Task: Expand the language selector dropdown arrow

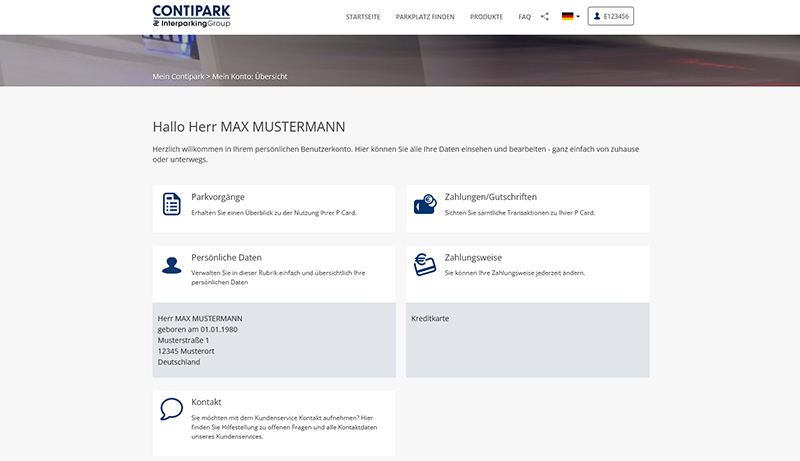Action: point(578,17)
